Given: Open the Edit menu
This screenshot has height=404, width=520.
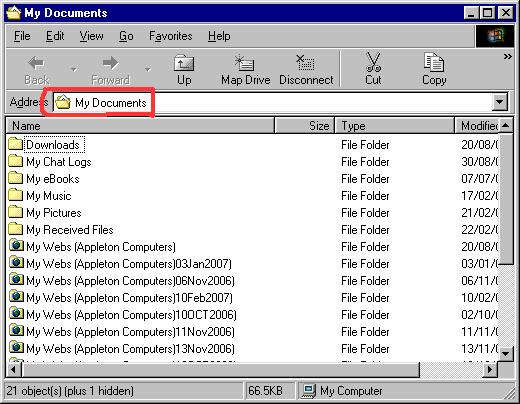Looking at the screenshot, I should (55, 36).
